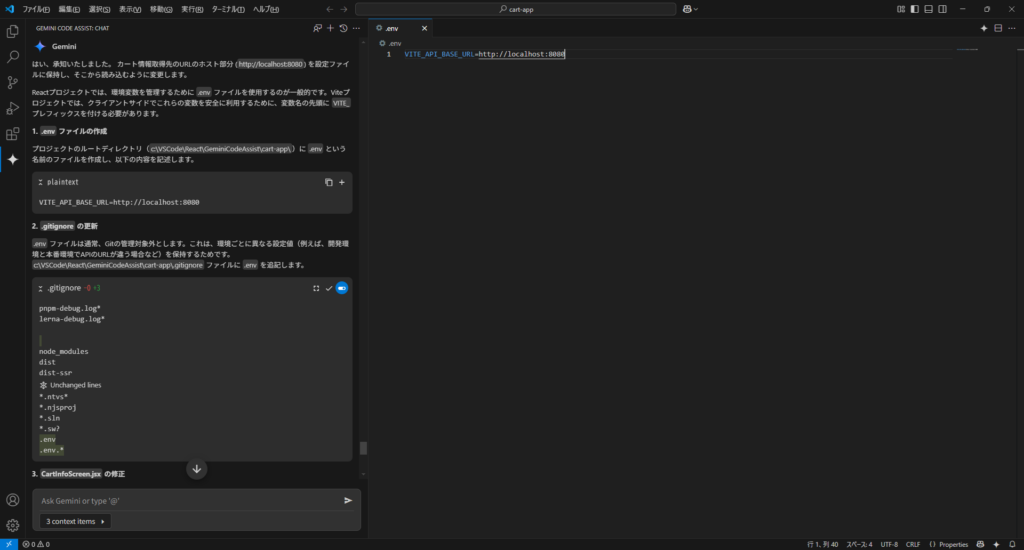
Task: Click Gemini sparkle icon in status bar
Action: 996,544
